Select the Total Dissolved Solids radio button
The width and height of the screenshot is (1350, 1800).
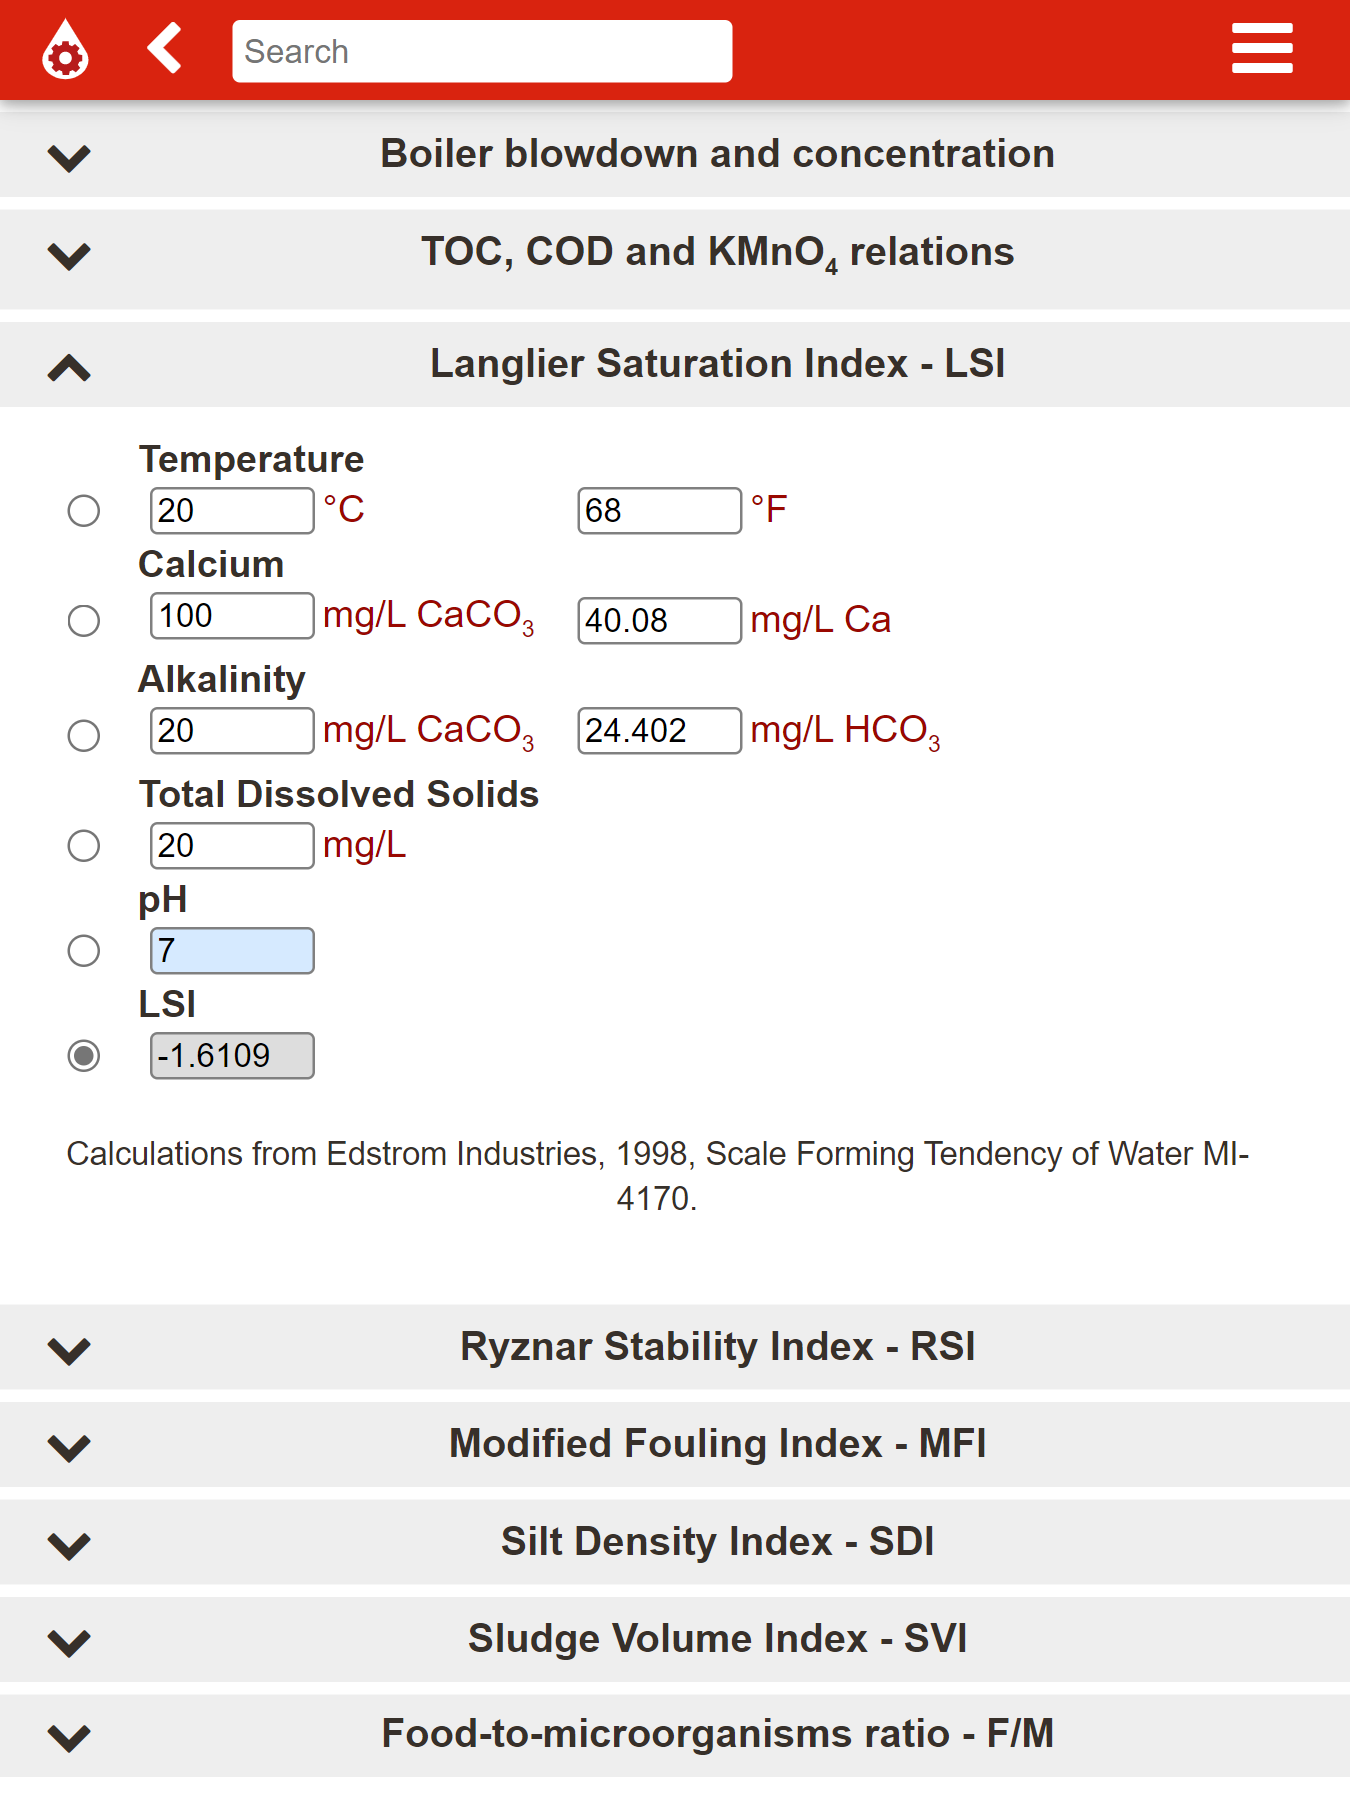[84, 846]
